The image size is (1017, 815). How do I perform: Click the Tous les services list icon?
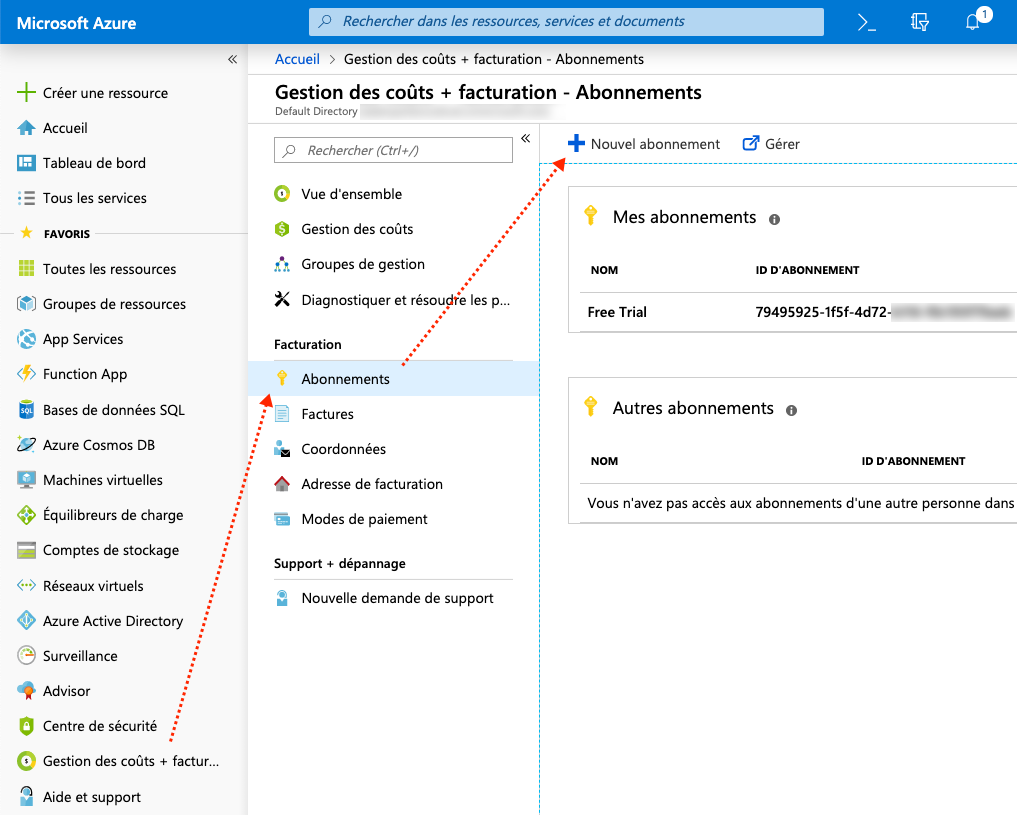26,198
